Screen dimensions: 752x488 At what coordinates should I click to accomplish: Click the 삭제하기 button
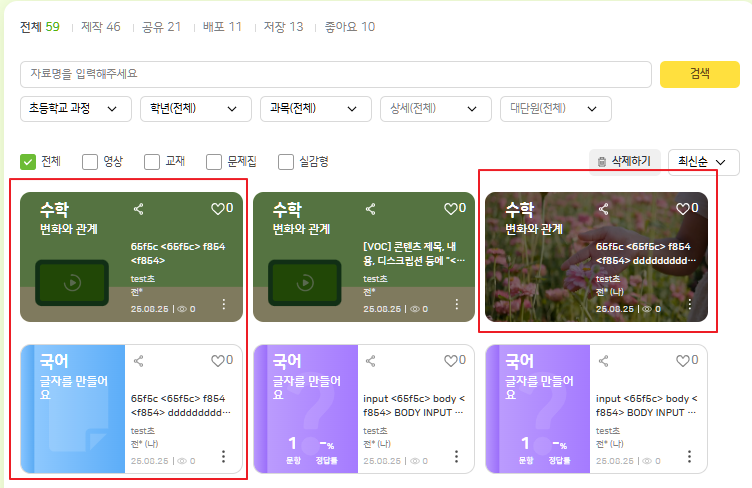[x=624, y=161]
